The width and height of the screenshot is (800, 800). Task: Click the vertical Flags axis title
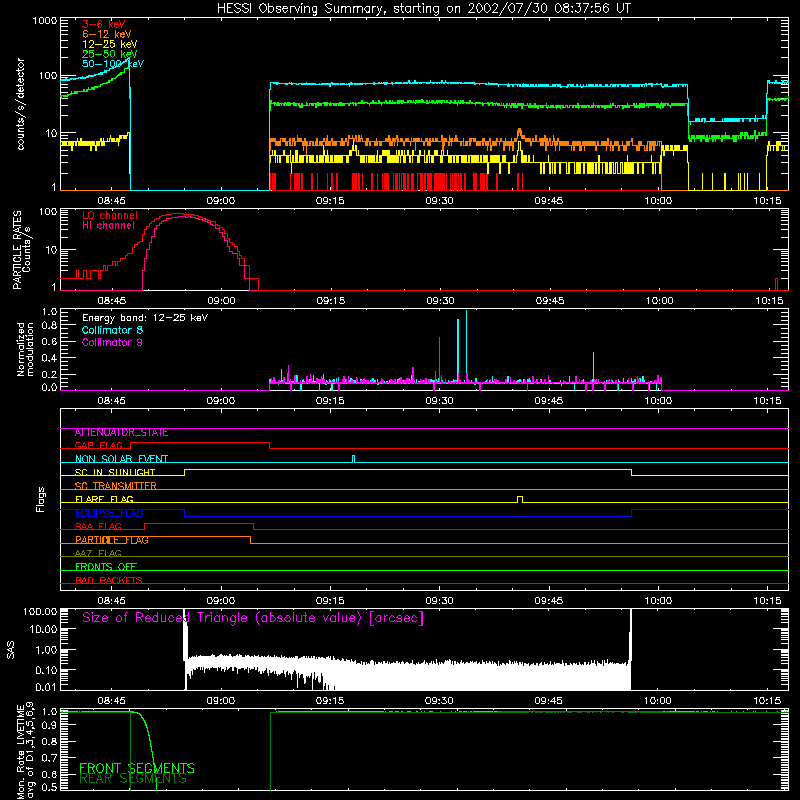pos(41,500)
